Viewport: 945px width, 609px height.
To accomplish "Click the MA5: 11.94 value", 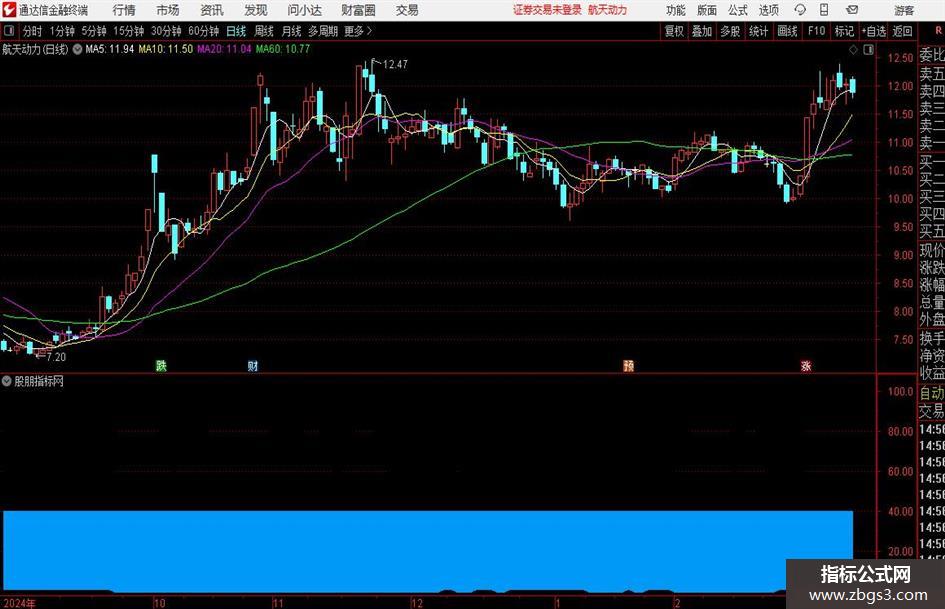I will 110,49.
